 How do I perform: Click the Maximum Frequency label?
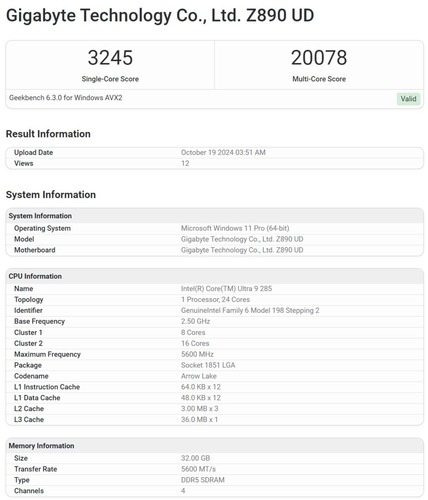pos(47,354)
